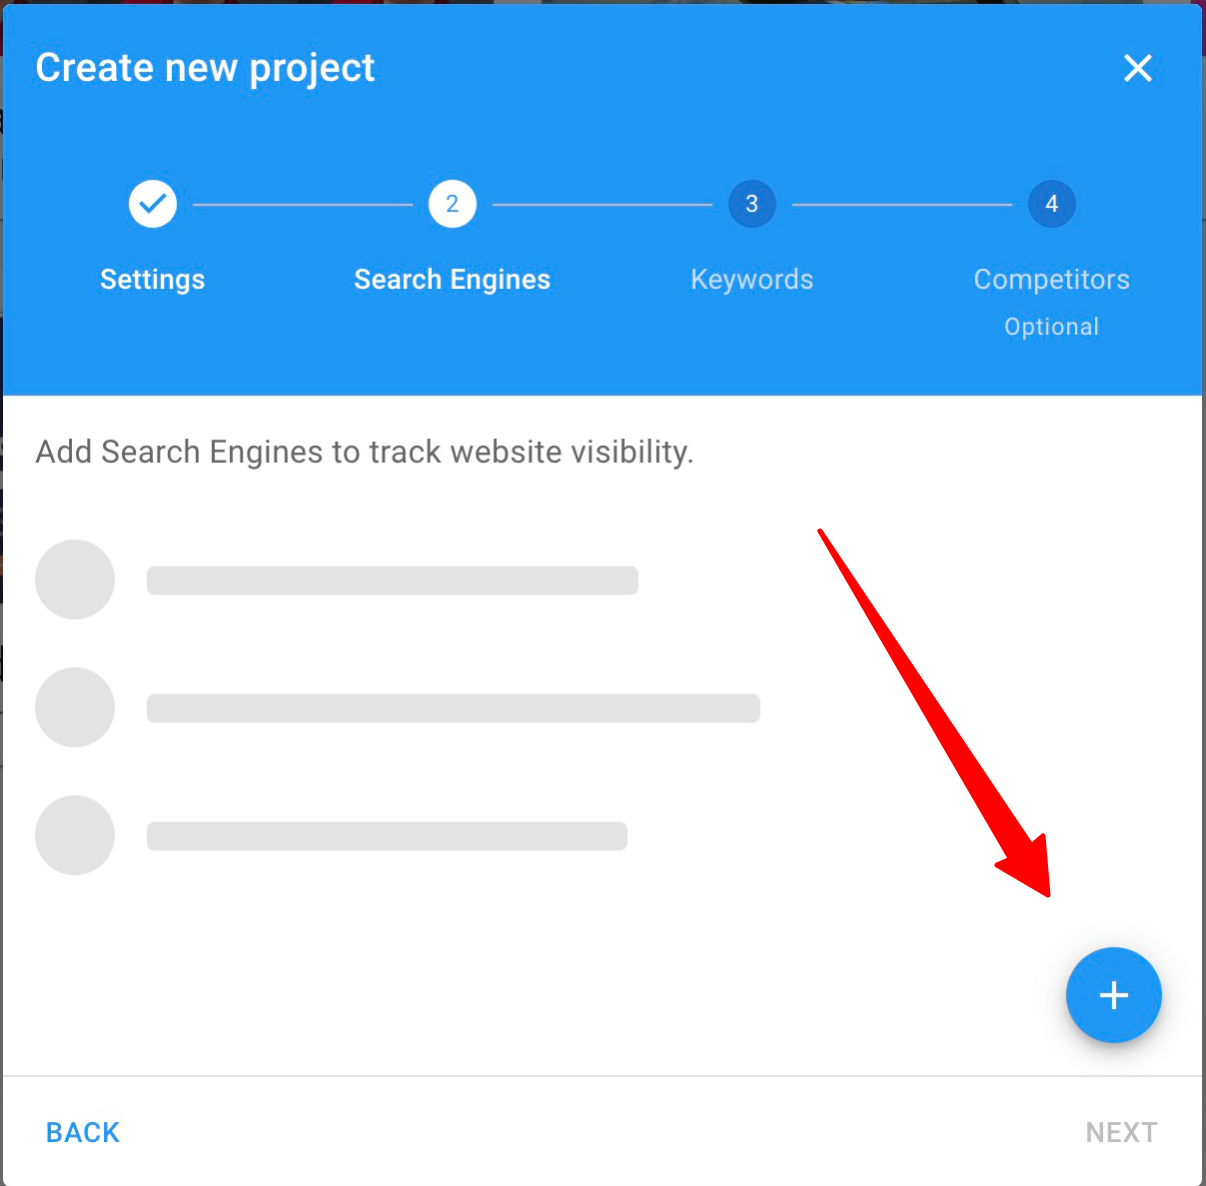
Task: Open the Competitors step label
Action: coord(1052,279)
